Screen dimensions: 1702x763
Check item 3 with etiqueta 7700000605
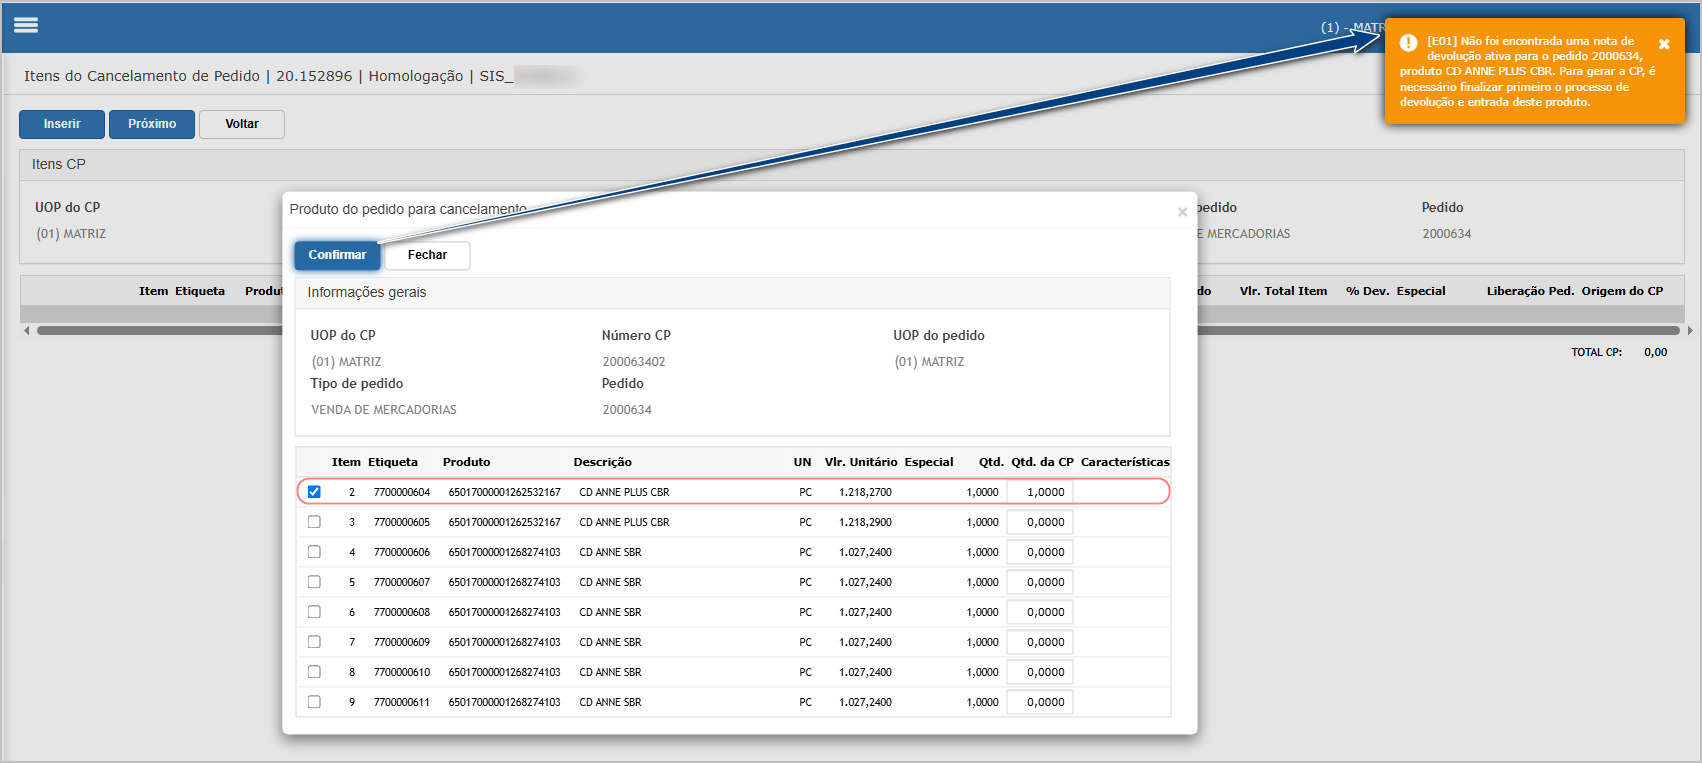coord(314,522)
